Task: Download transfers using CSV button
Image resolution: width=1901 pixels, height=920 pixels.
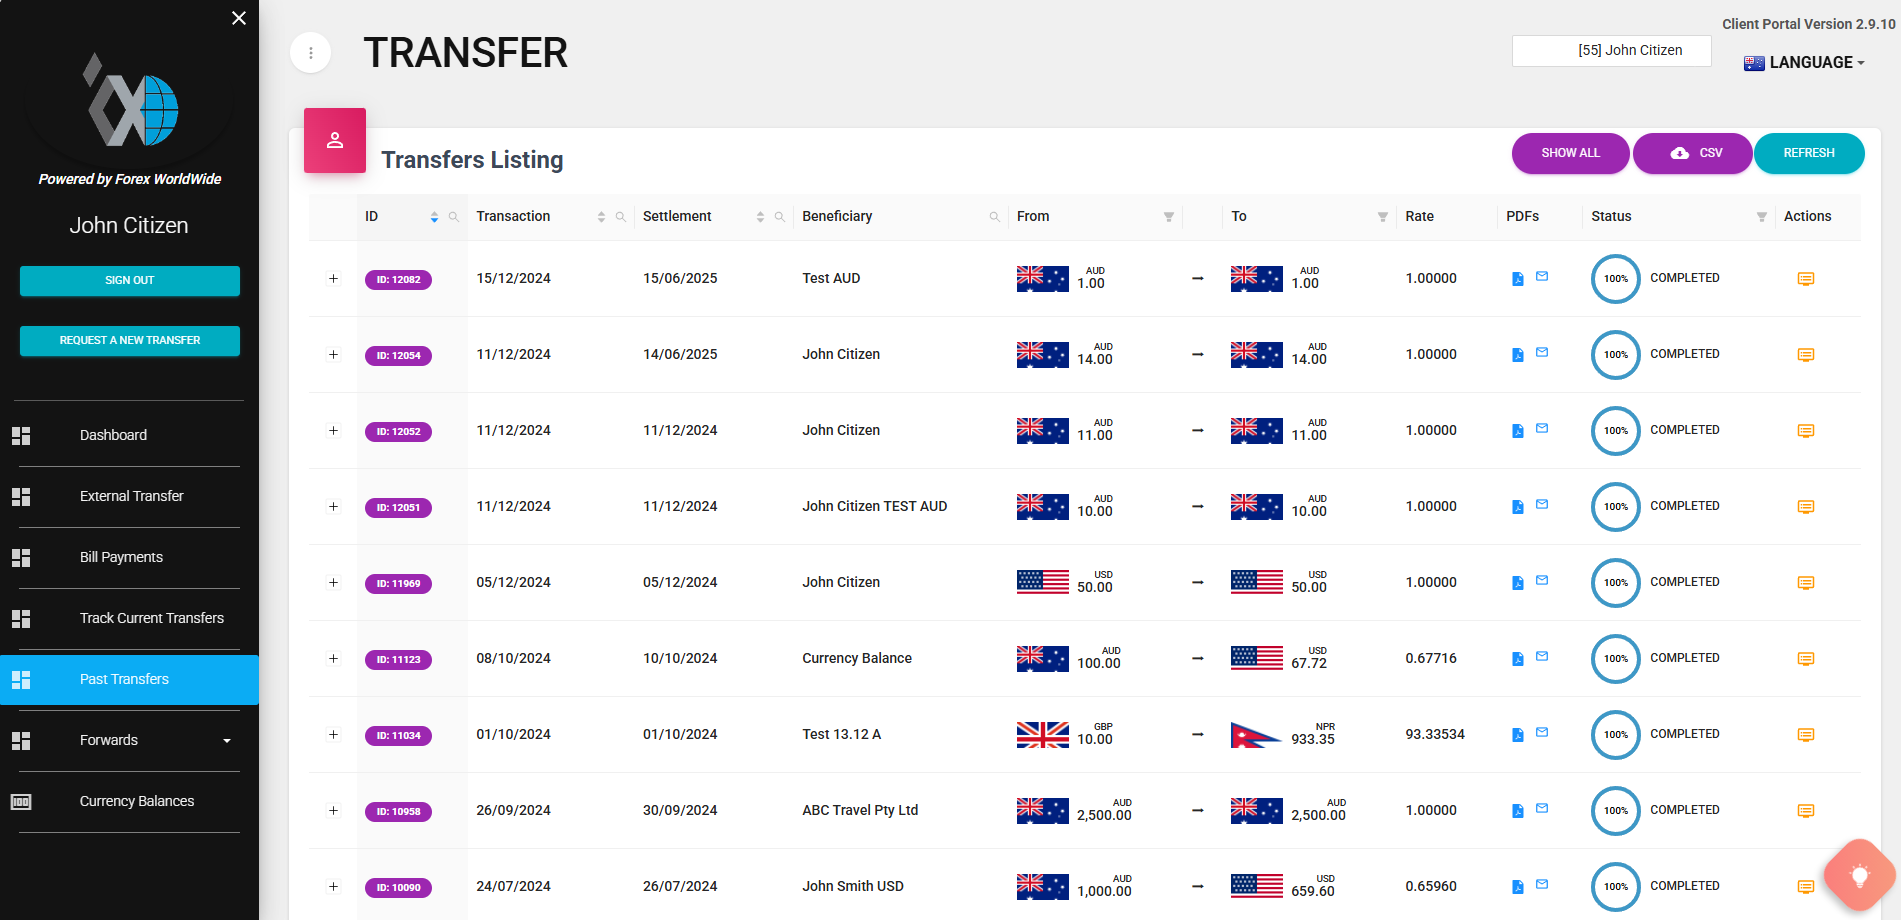Action: point(1692,153)
